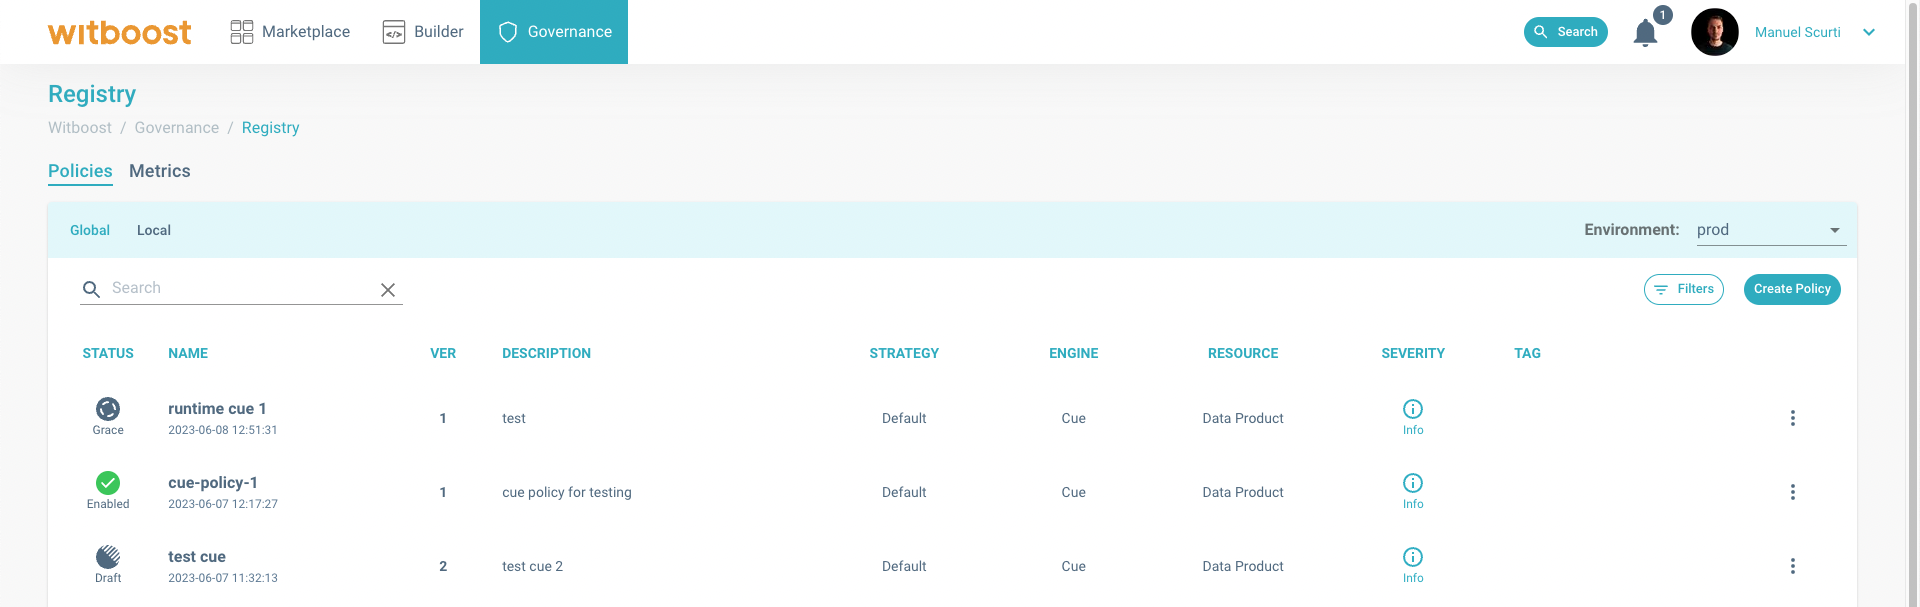Click into the policy Search input field
The height and width of the screenshot is (607, 1920).
(240, 288)
